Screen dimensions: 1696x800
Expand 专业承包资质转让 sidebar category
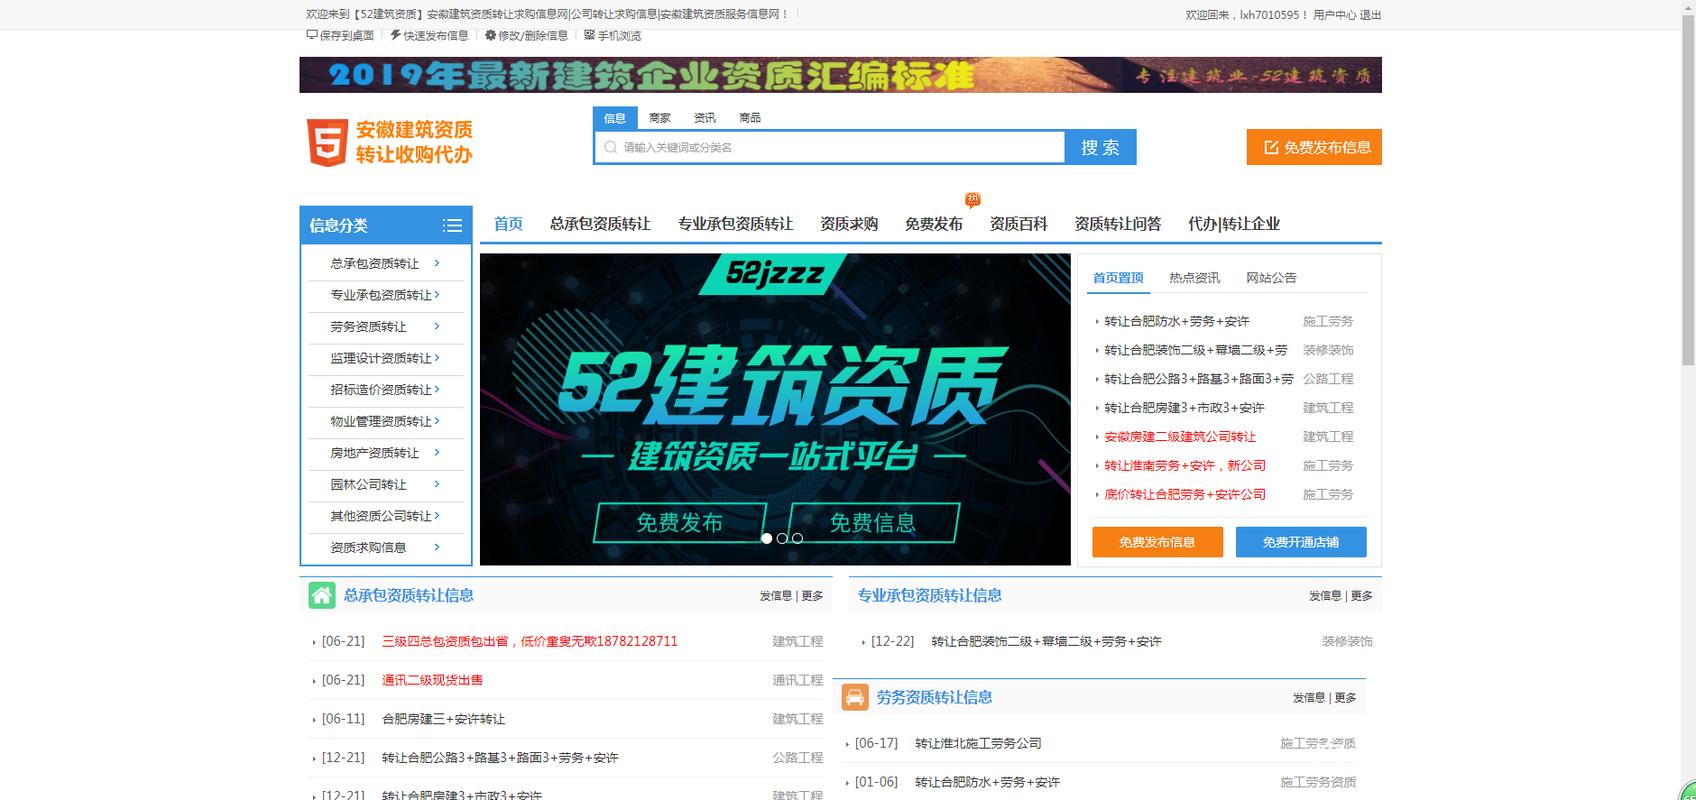386,295
